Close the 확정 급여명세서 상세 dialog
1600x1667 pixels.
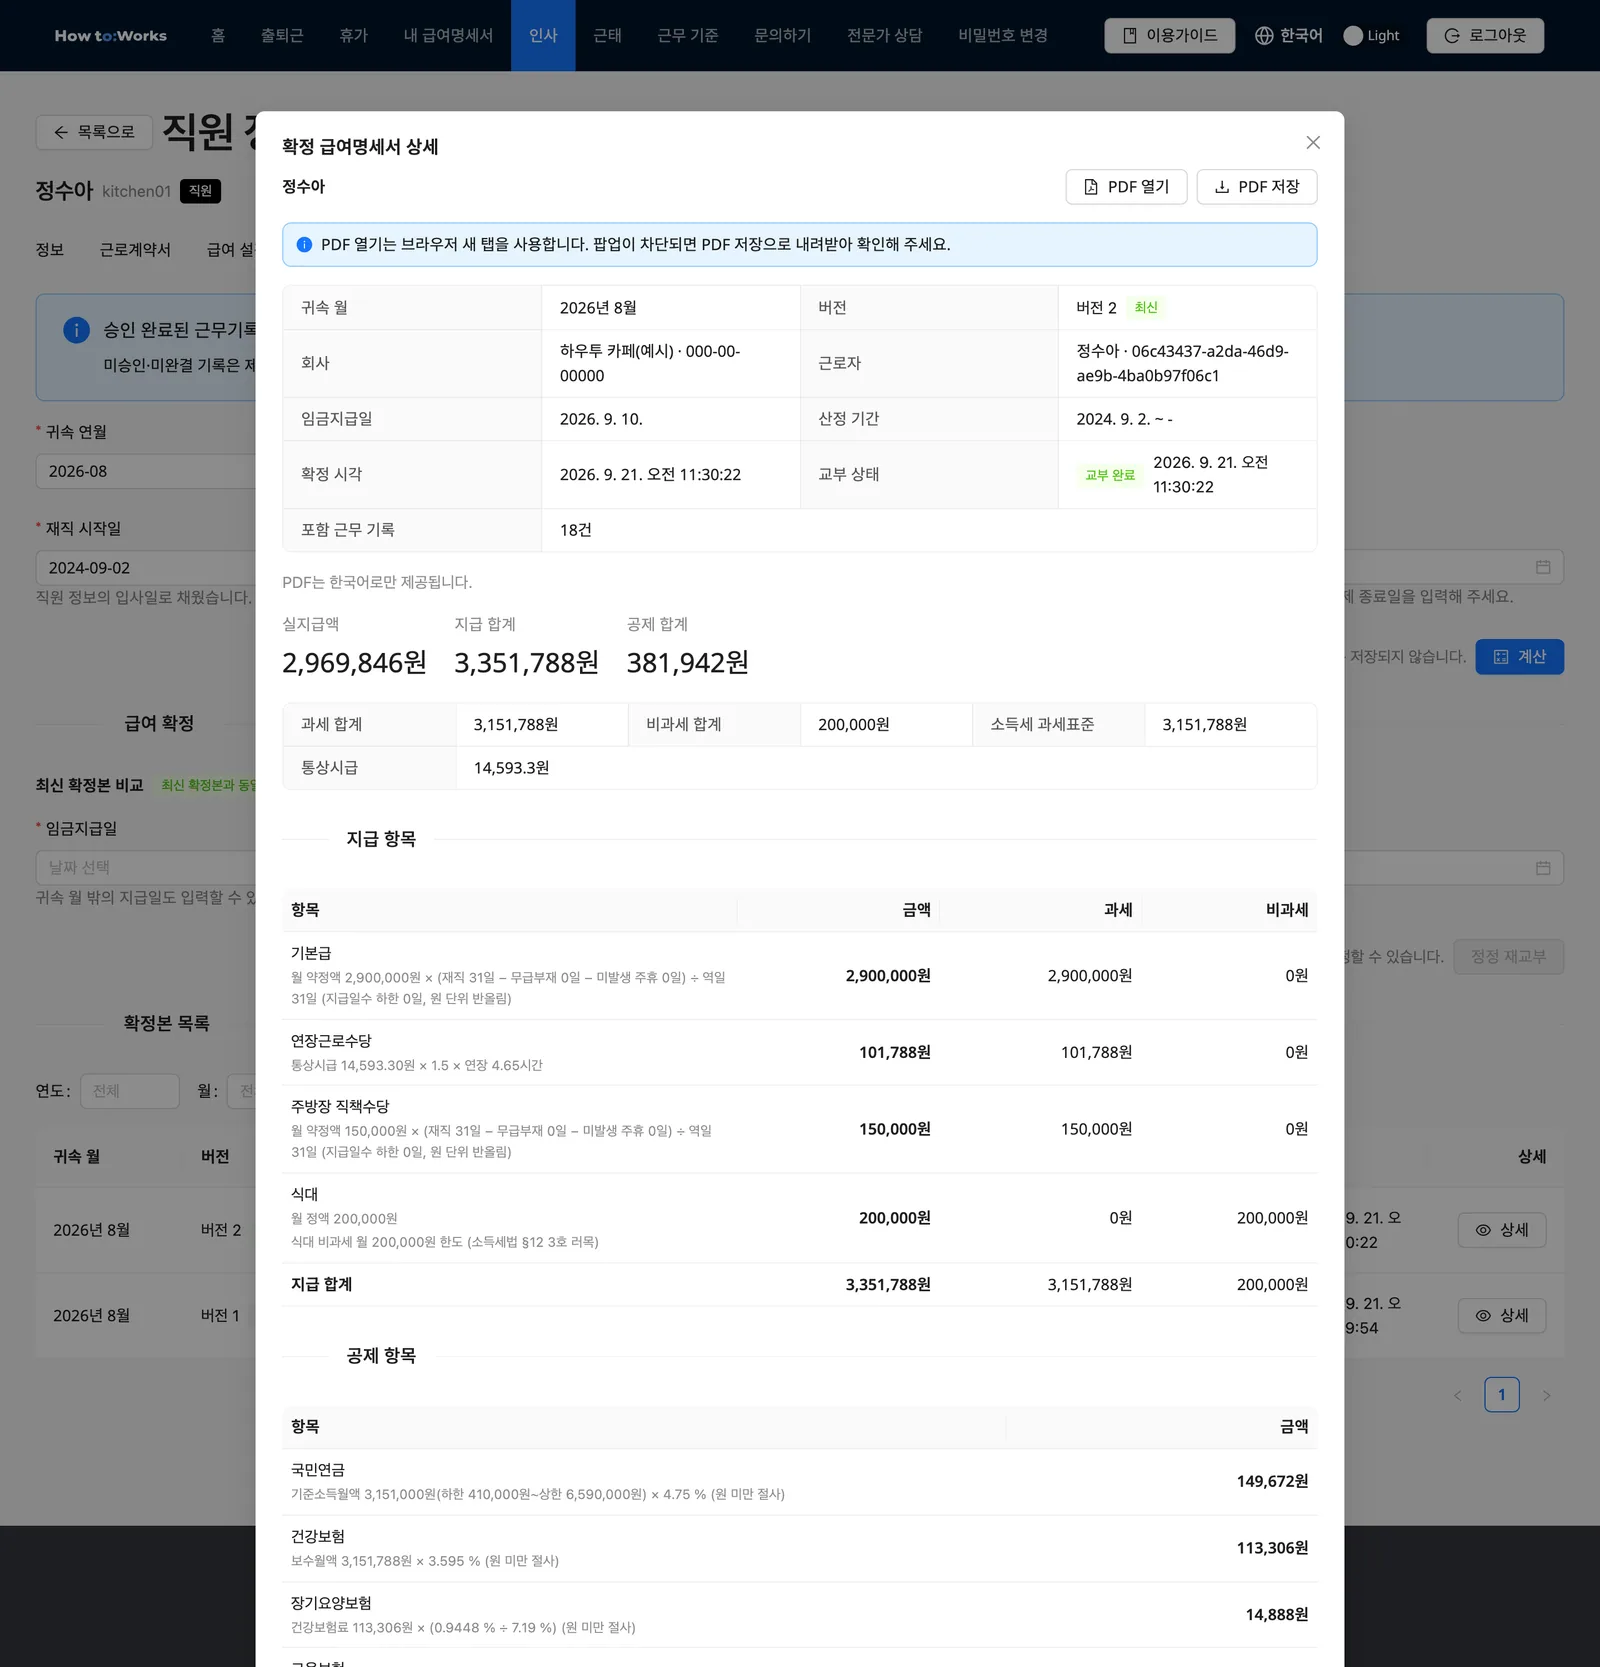pos(1313,143)
